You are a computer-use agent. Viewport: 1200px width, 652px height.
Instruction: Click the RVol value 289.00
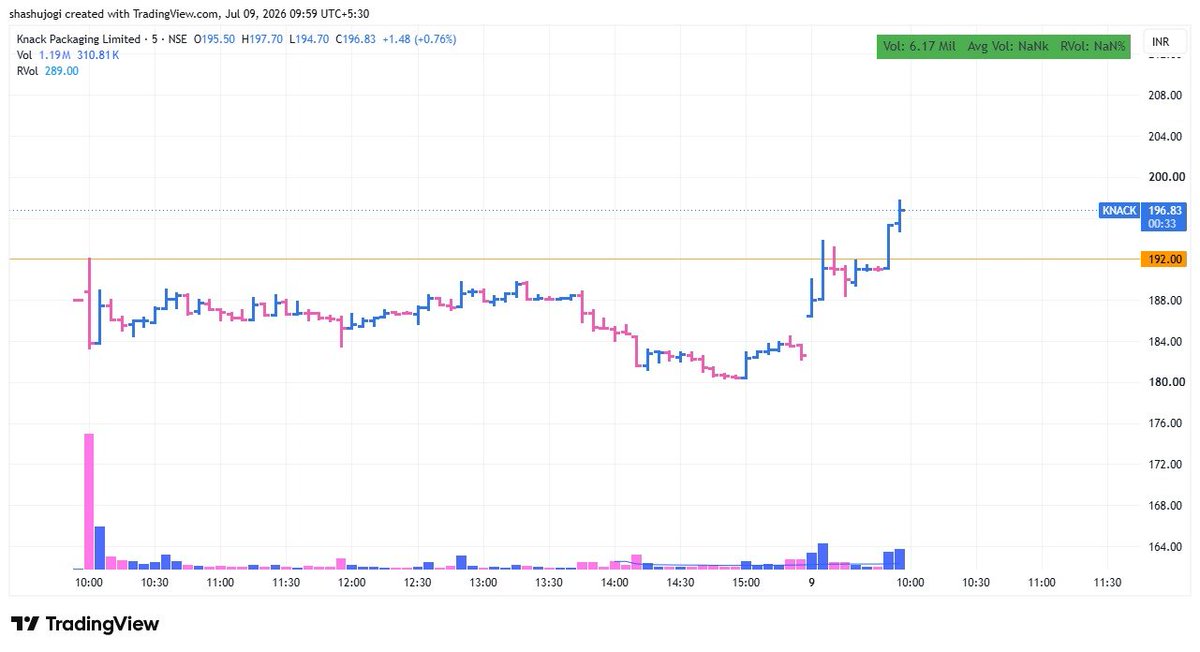(62, 70)
